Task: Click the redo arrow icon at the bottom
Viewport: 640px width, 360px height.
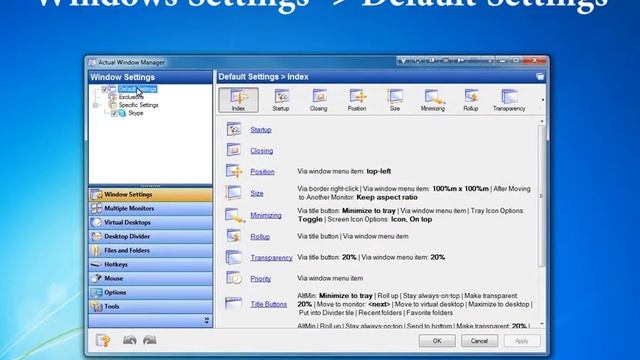Action: (150, 340)
